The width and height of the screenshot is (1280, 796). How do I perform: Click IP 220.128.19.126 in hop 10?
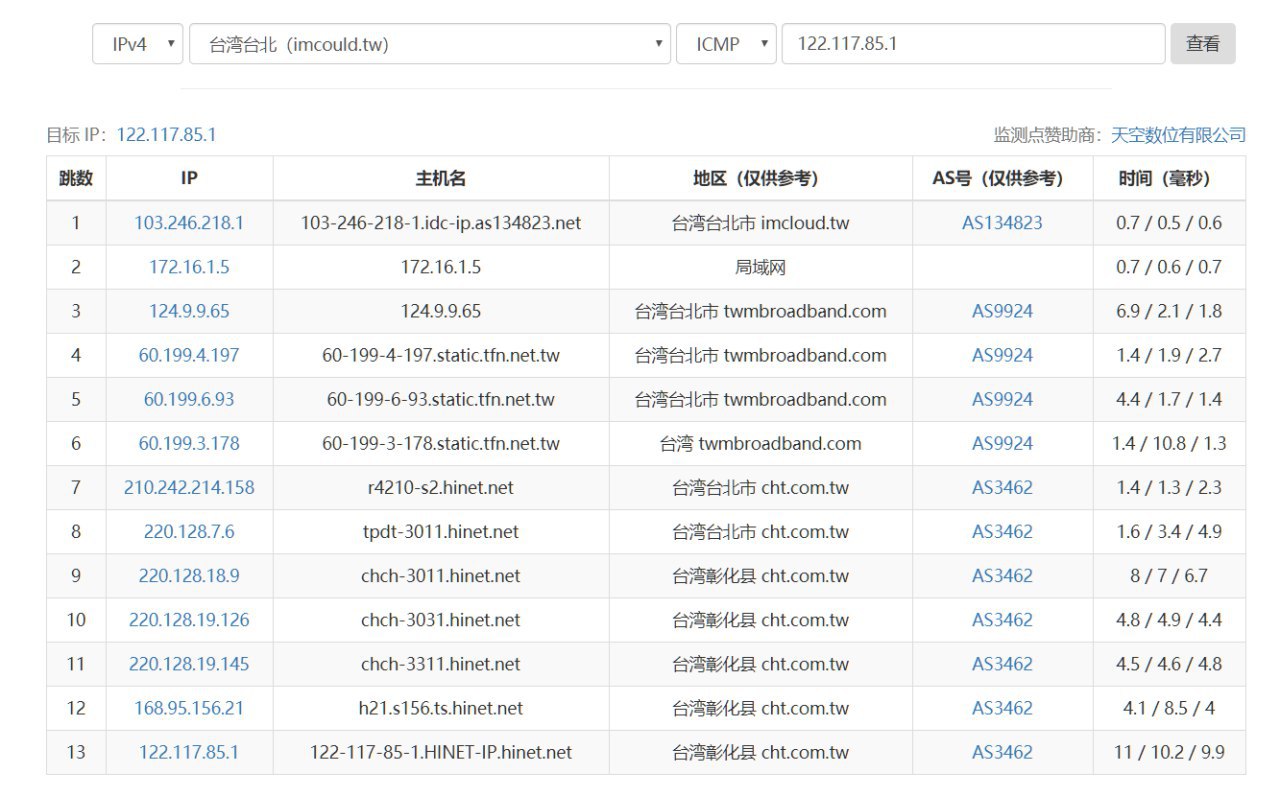(189, 620)
